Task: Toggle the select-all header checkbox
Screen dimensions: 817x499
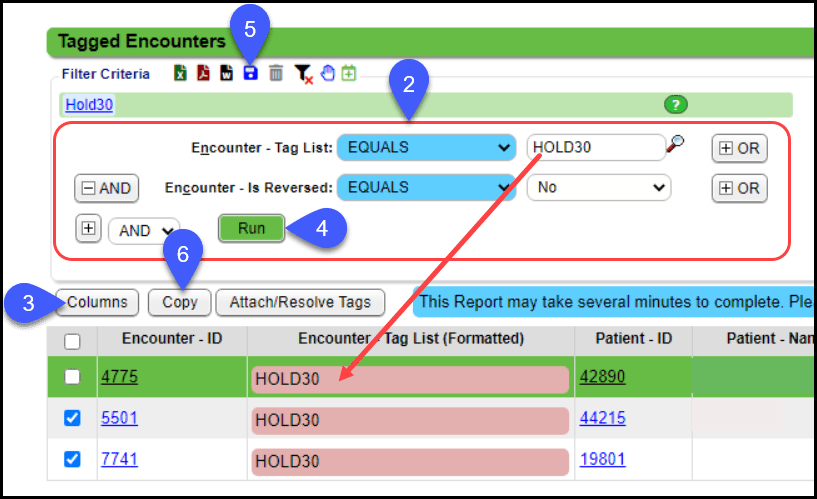Action: 72,341
